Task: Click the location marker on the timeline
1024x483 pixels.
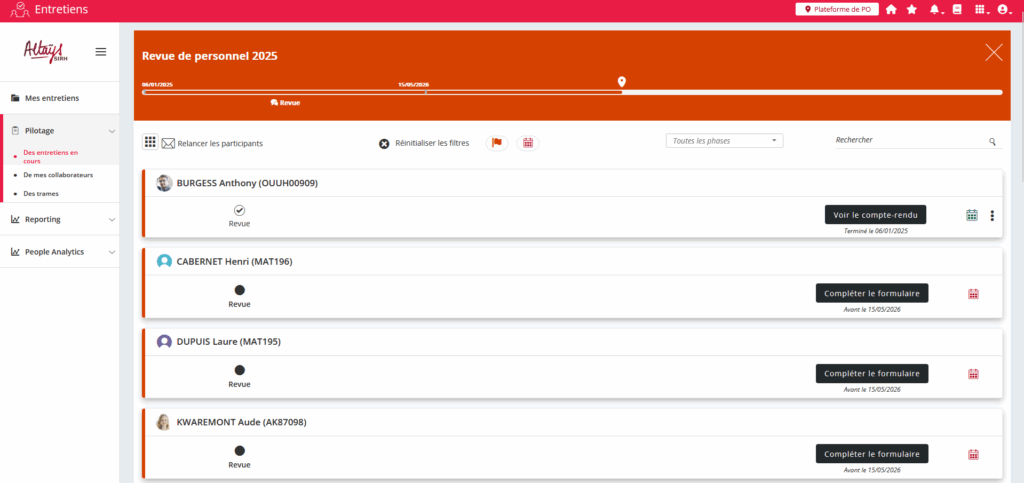Action: [x=622, y=81]
